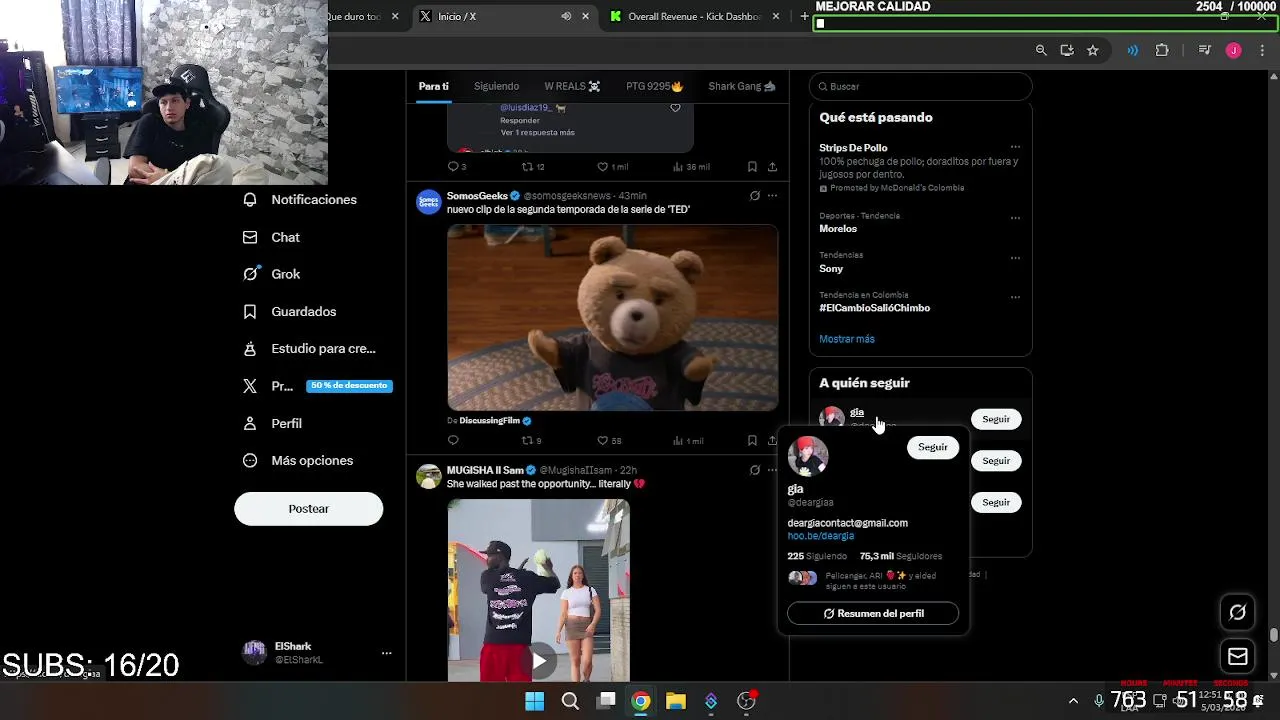Open ElShark account switcher menu
This screenshot has width=1280, height=720.
point(318,653)
